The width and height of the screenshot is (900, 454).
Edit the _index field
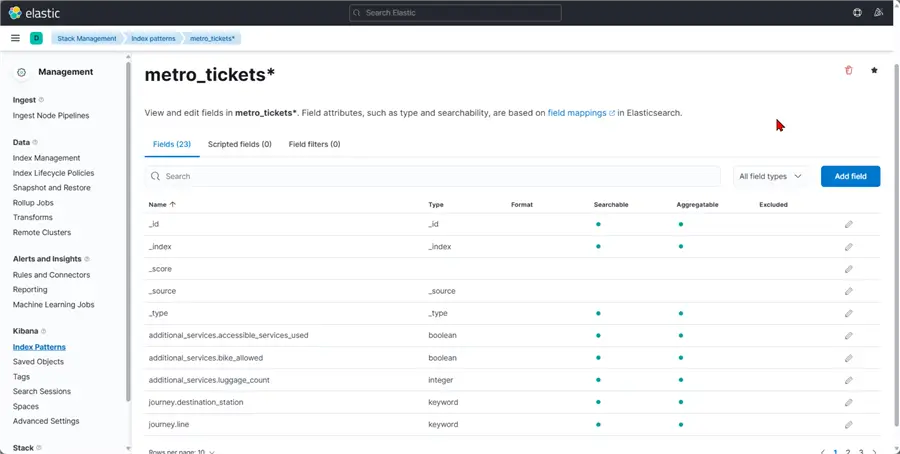[x=848, y=247]
